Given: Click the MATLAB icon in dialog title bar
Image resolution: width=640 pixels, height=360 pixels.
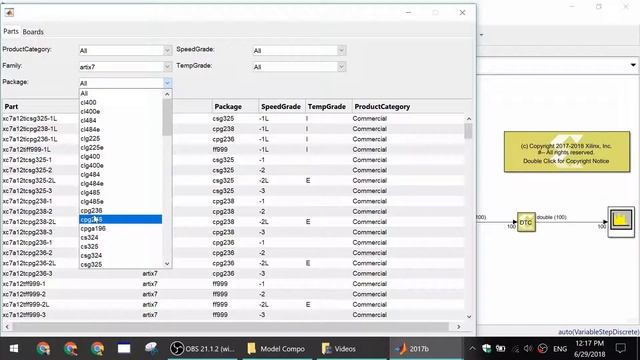Looking at the screenshot, I should click(9, 13).
